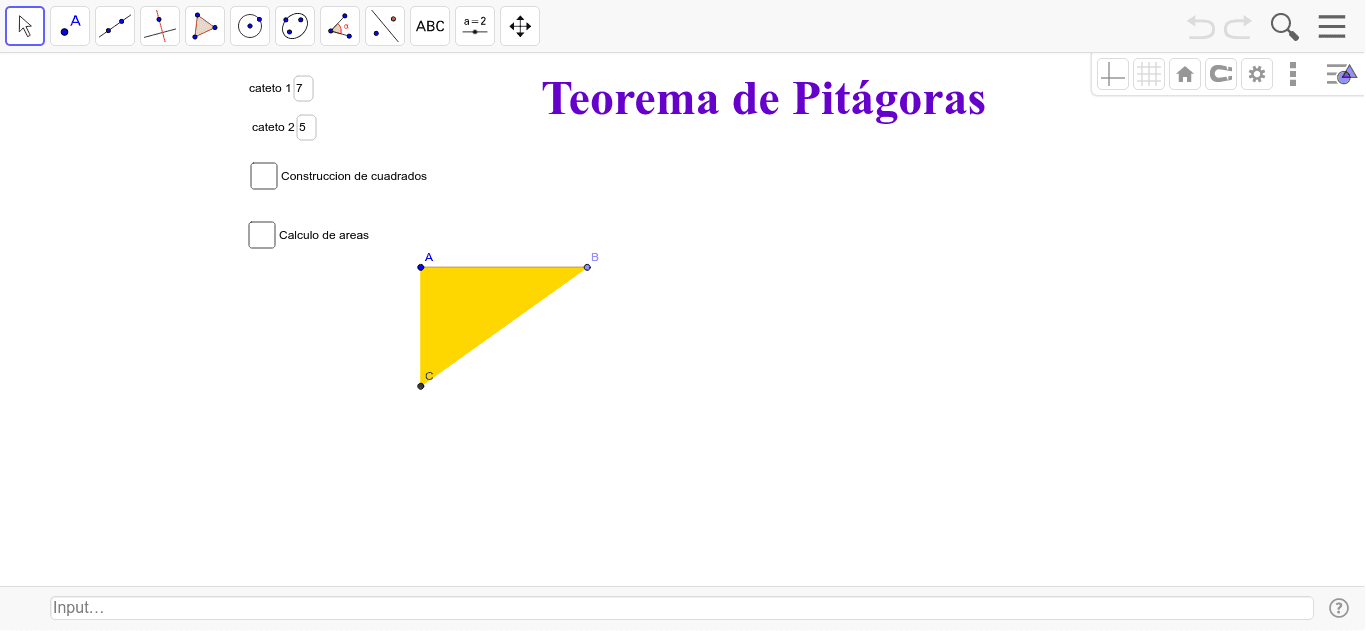Viewport: 1366px width, 631px height.
Task: Select the Angle measurement tool
Action: [x=340, y=26]
